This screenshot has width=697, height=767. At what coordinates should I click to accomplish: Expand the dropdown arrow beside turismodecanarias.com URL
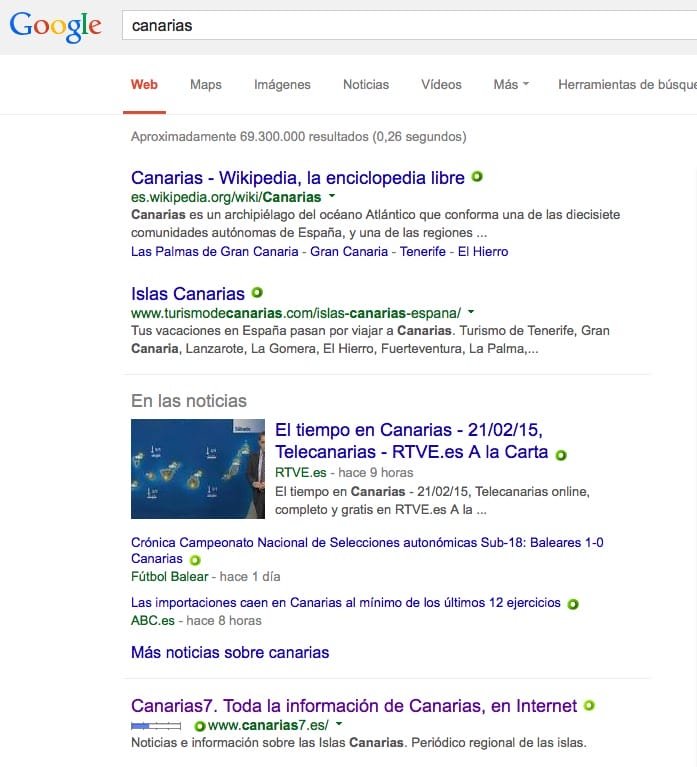471,312
